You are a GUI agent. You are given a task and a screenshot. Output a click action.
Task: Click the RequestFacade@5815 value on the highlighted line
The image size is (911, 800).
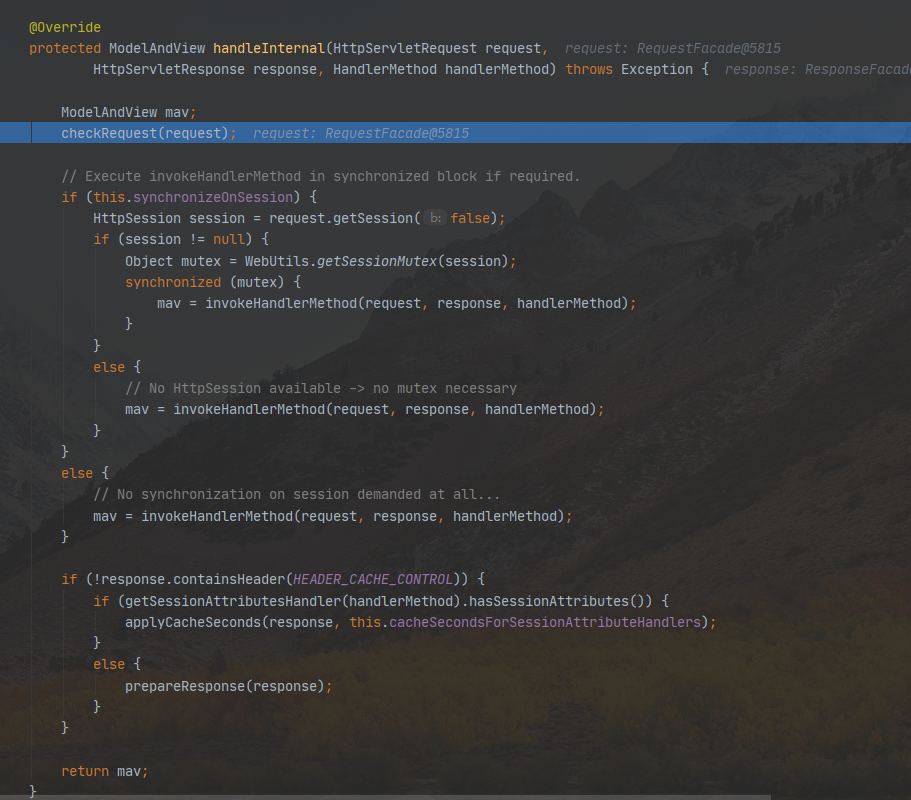click(x=397, y=133)
